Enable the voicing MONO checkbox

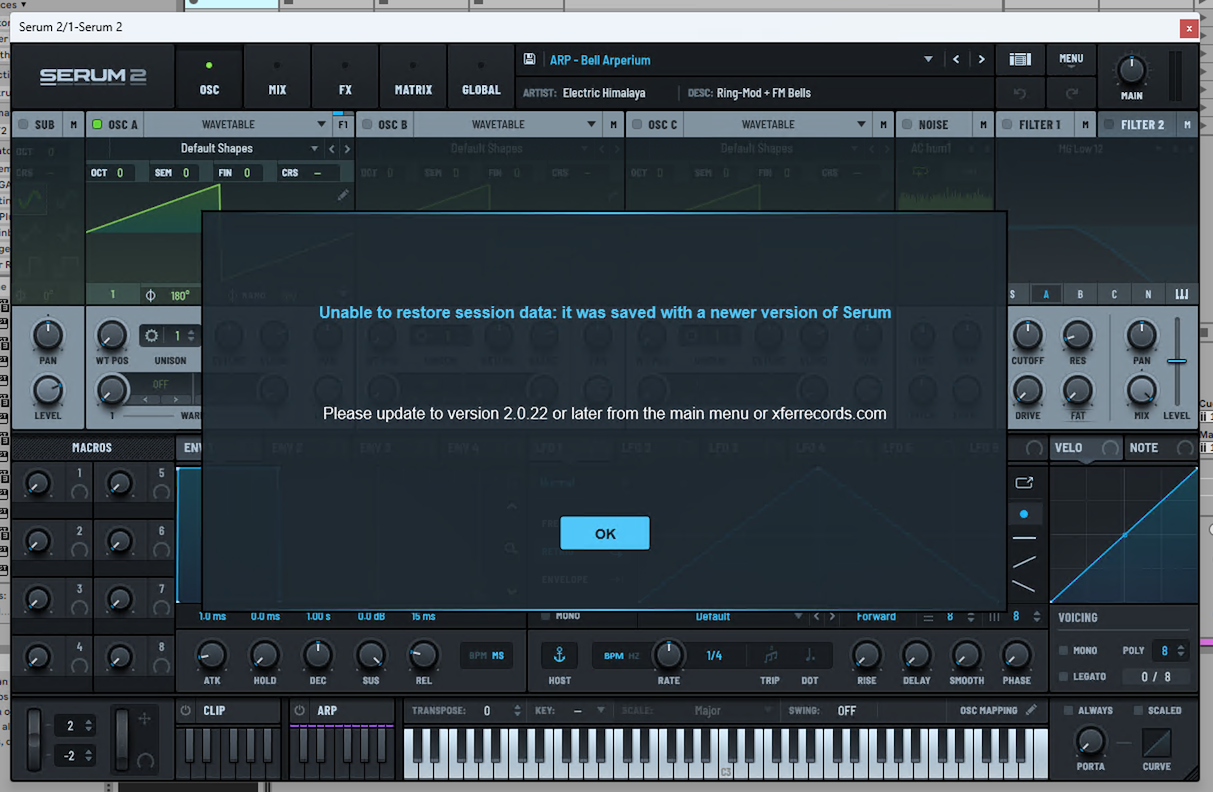click(1064, 651)
